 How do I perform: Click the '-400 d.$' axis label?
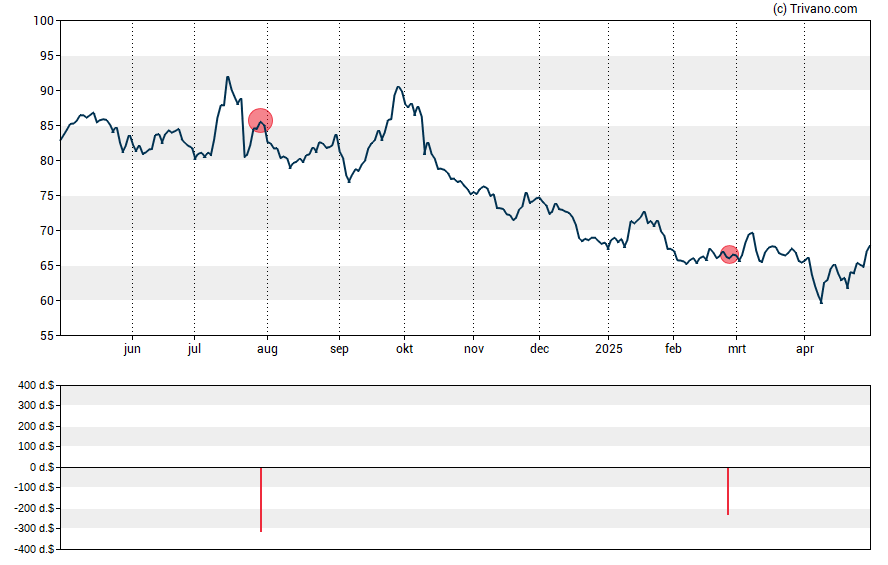pyautogui.click(x=34, y=549)
